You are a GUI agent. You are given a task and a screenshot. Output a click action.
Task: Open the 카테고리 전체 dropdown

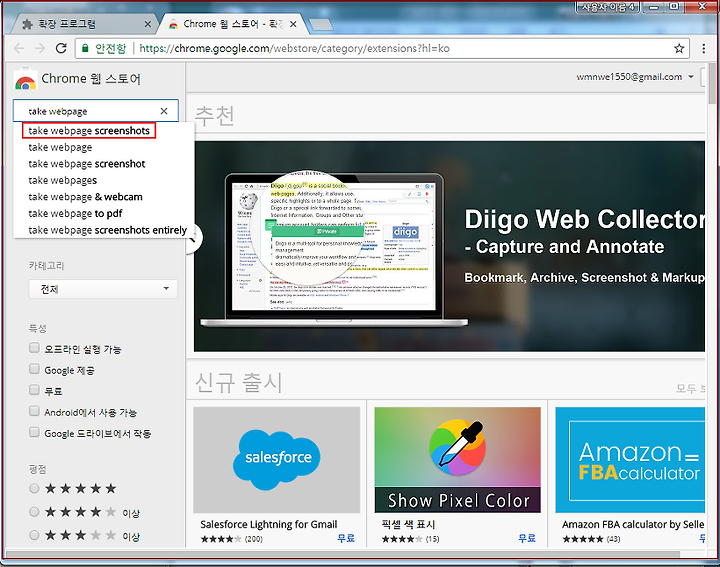pos(103,289)
